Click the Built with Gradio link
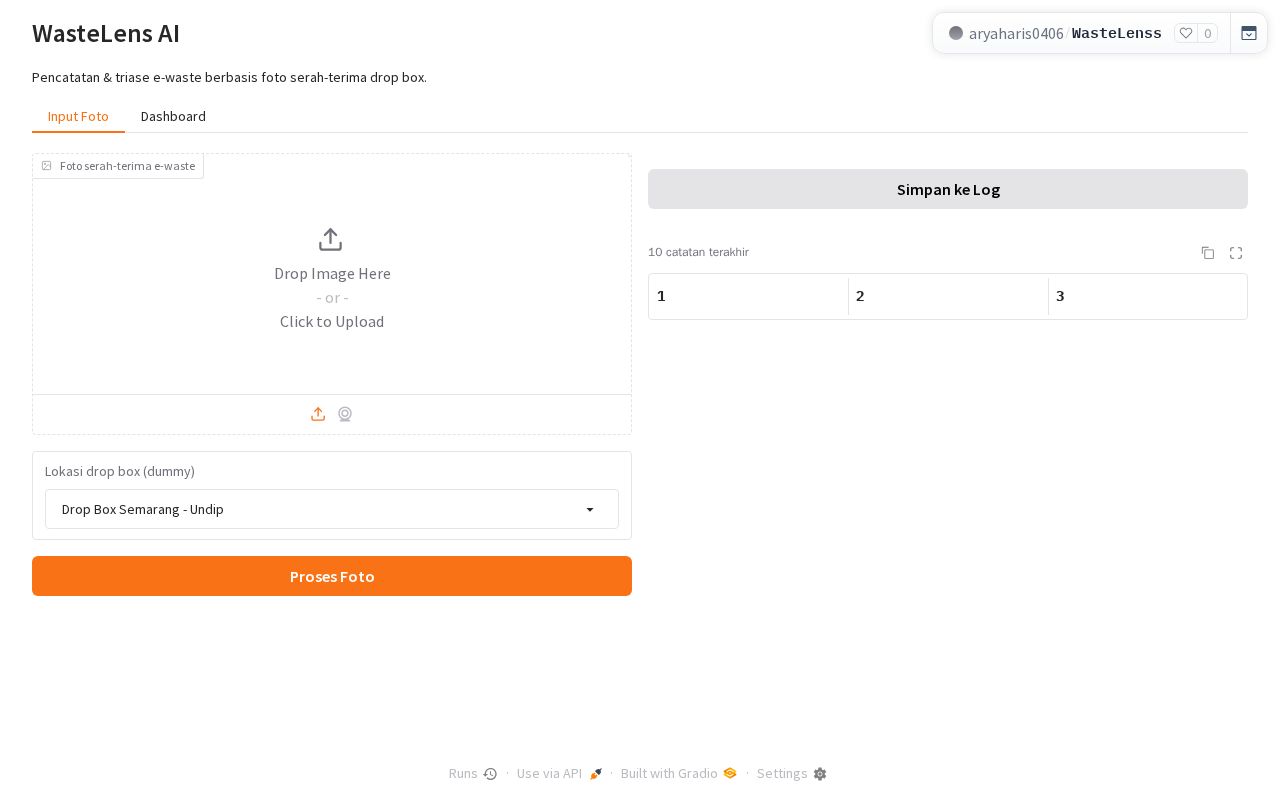Image resolution: width=1280 pixels, height=800 pixels. pyautogui.click(x=679, y=773)
